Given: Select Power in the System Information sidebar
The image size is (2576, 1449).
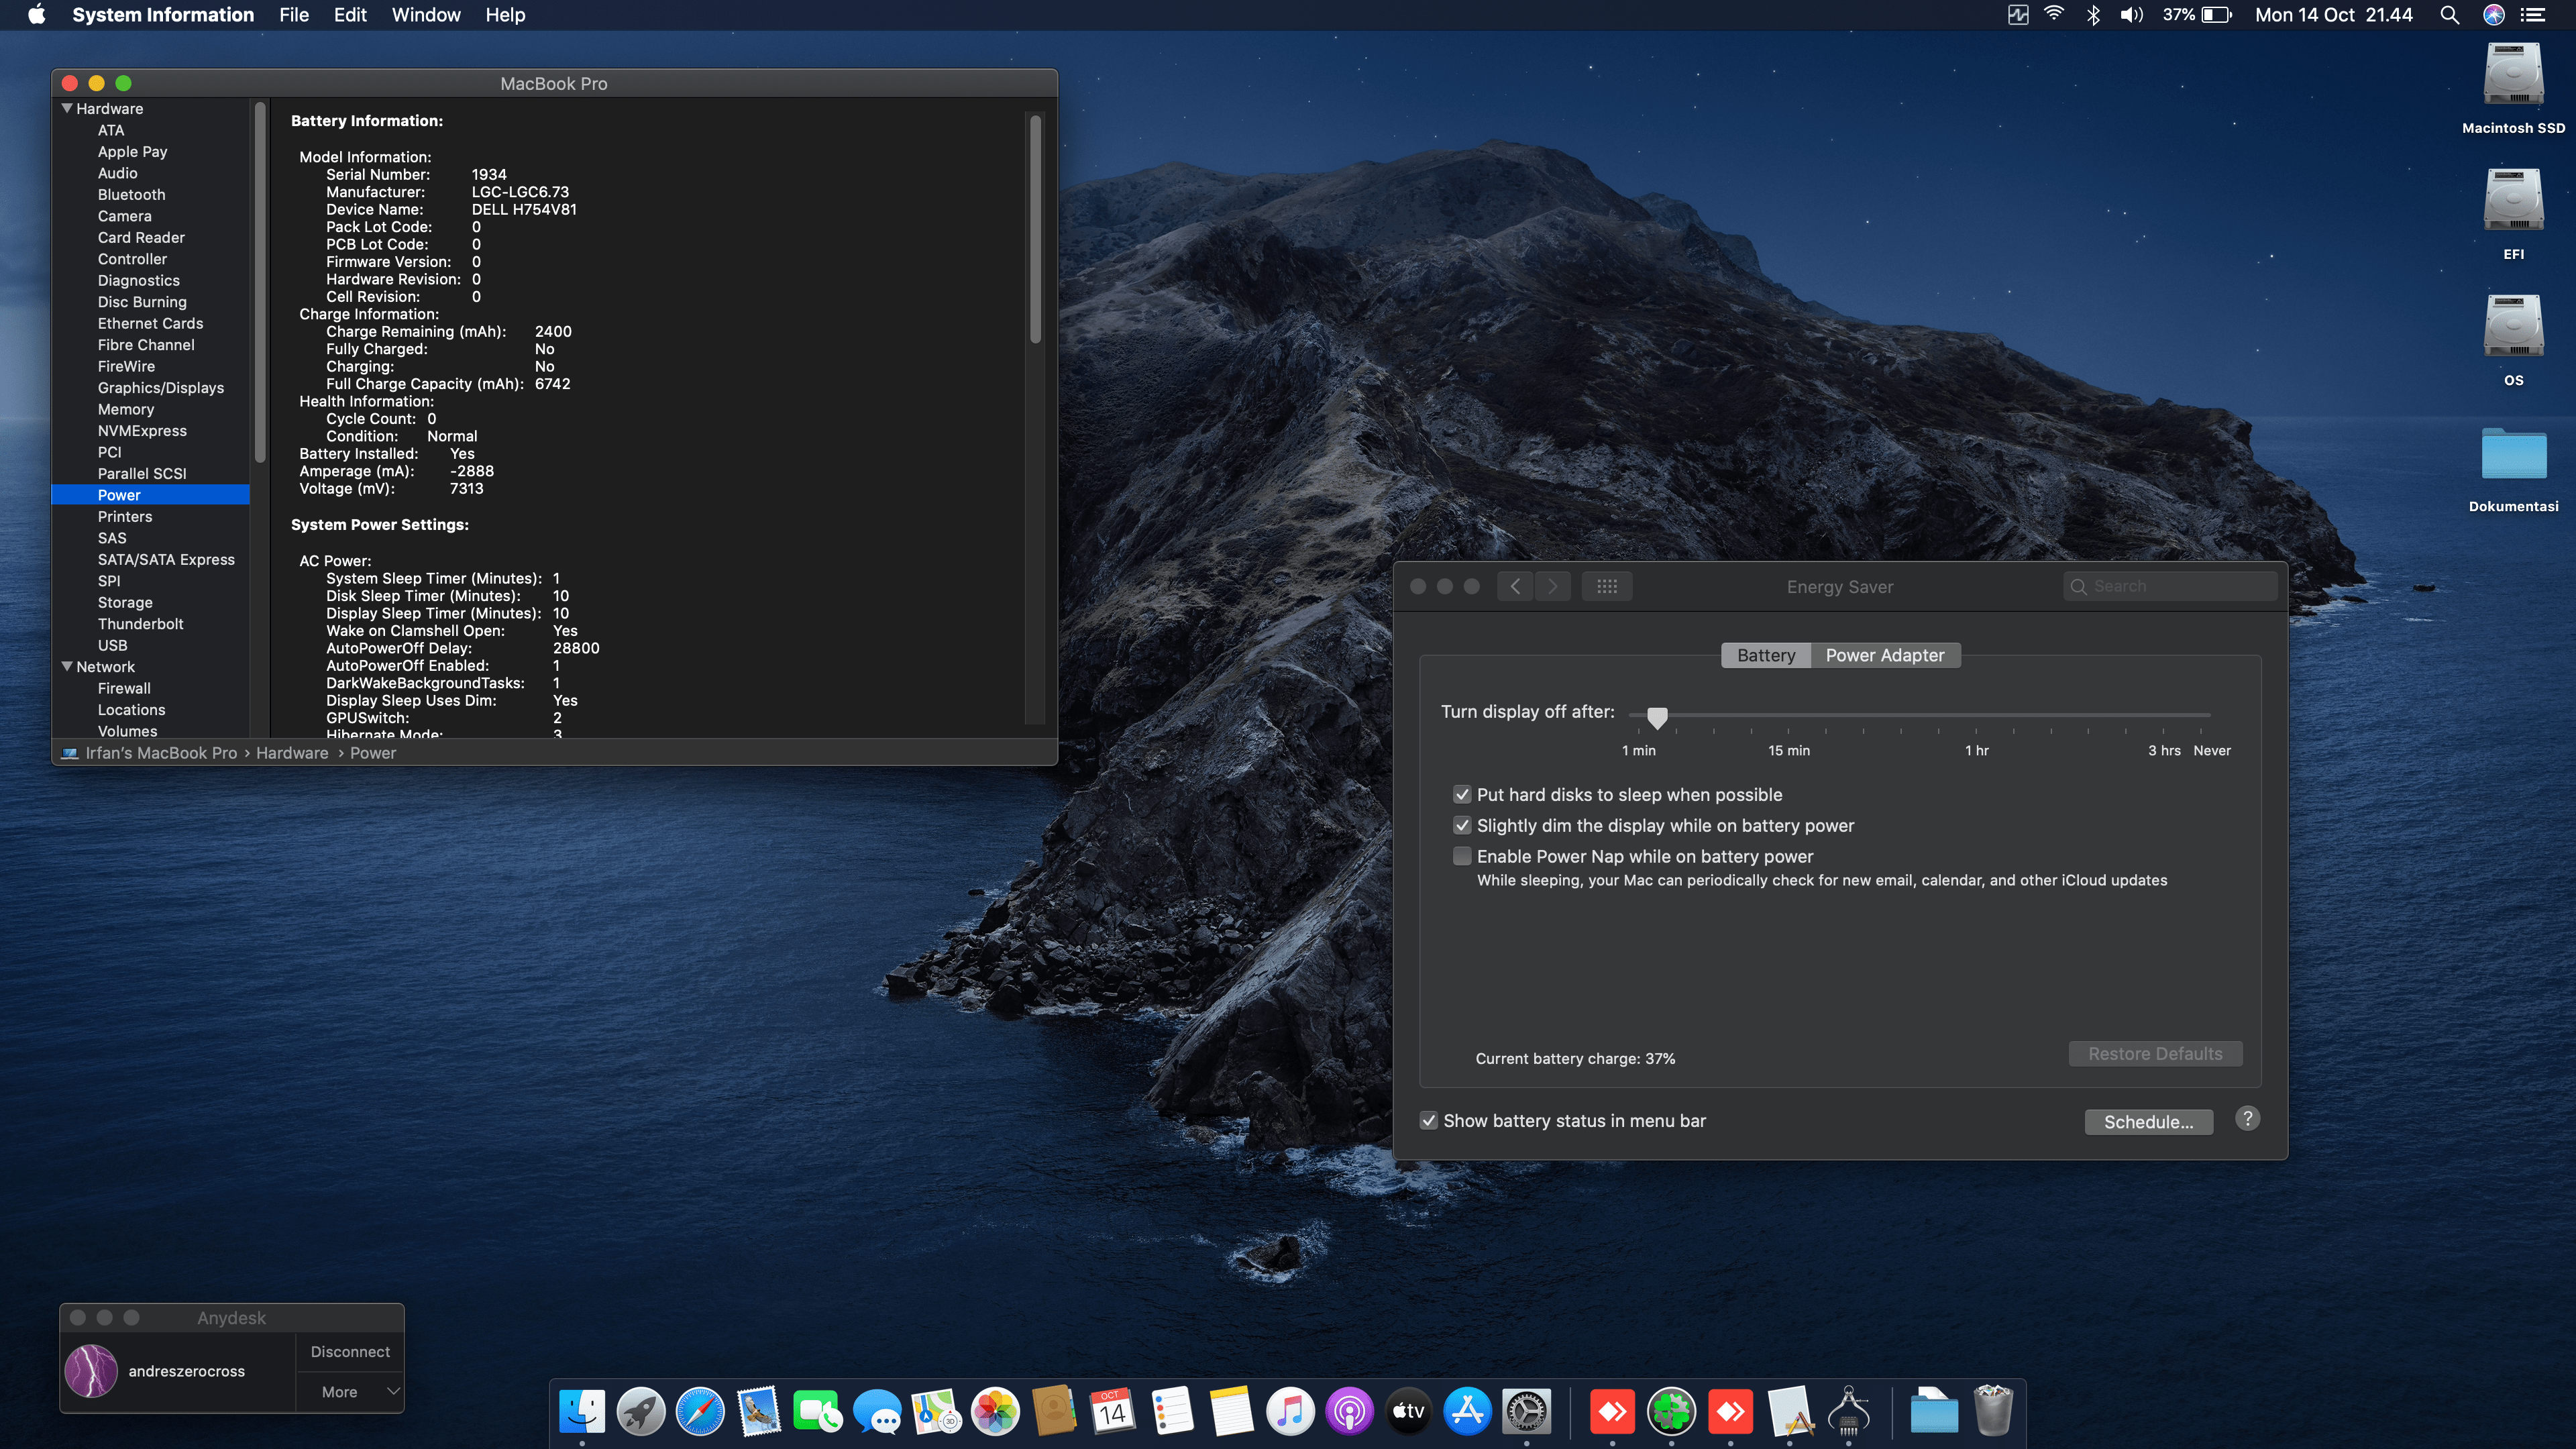Looking at the screenshot, I should coord(119,494).
